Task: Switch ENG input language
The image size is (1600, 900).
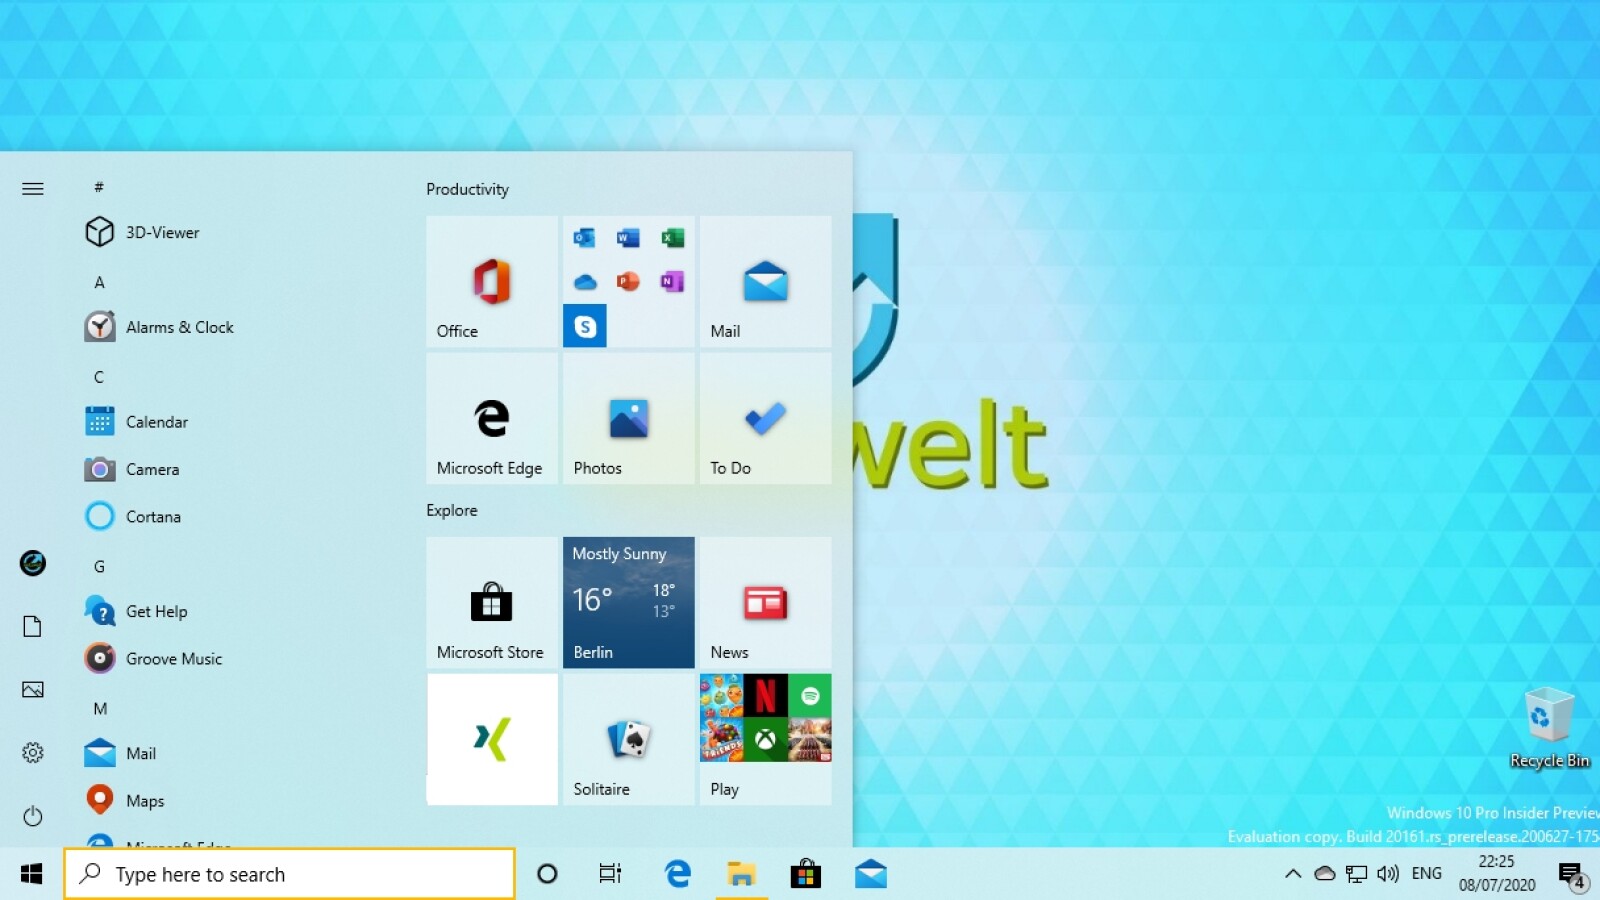Action: [x=1427, y=874]
